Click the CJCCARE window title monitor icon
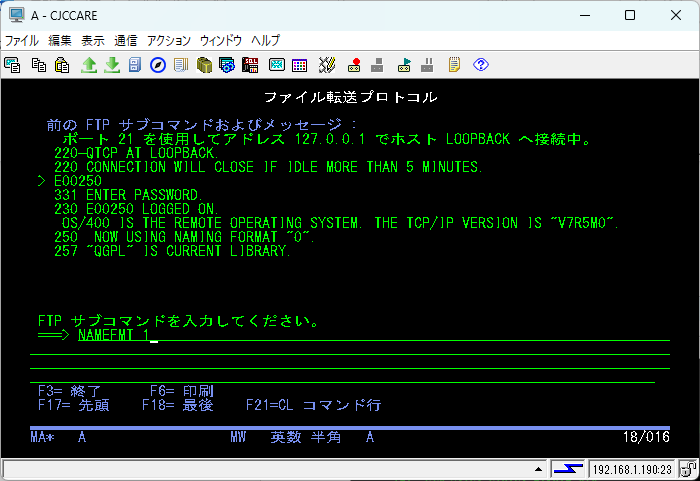This screenshot has width=700, height=481. (x=17, y=15)
